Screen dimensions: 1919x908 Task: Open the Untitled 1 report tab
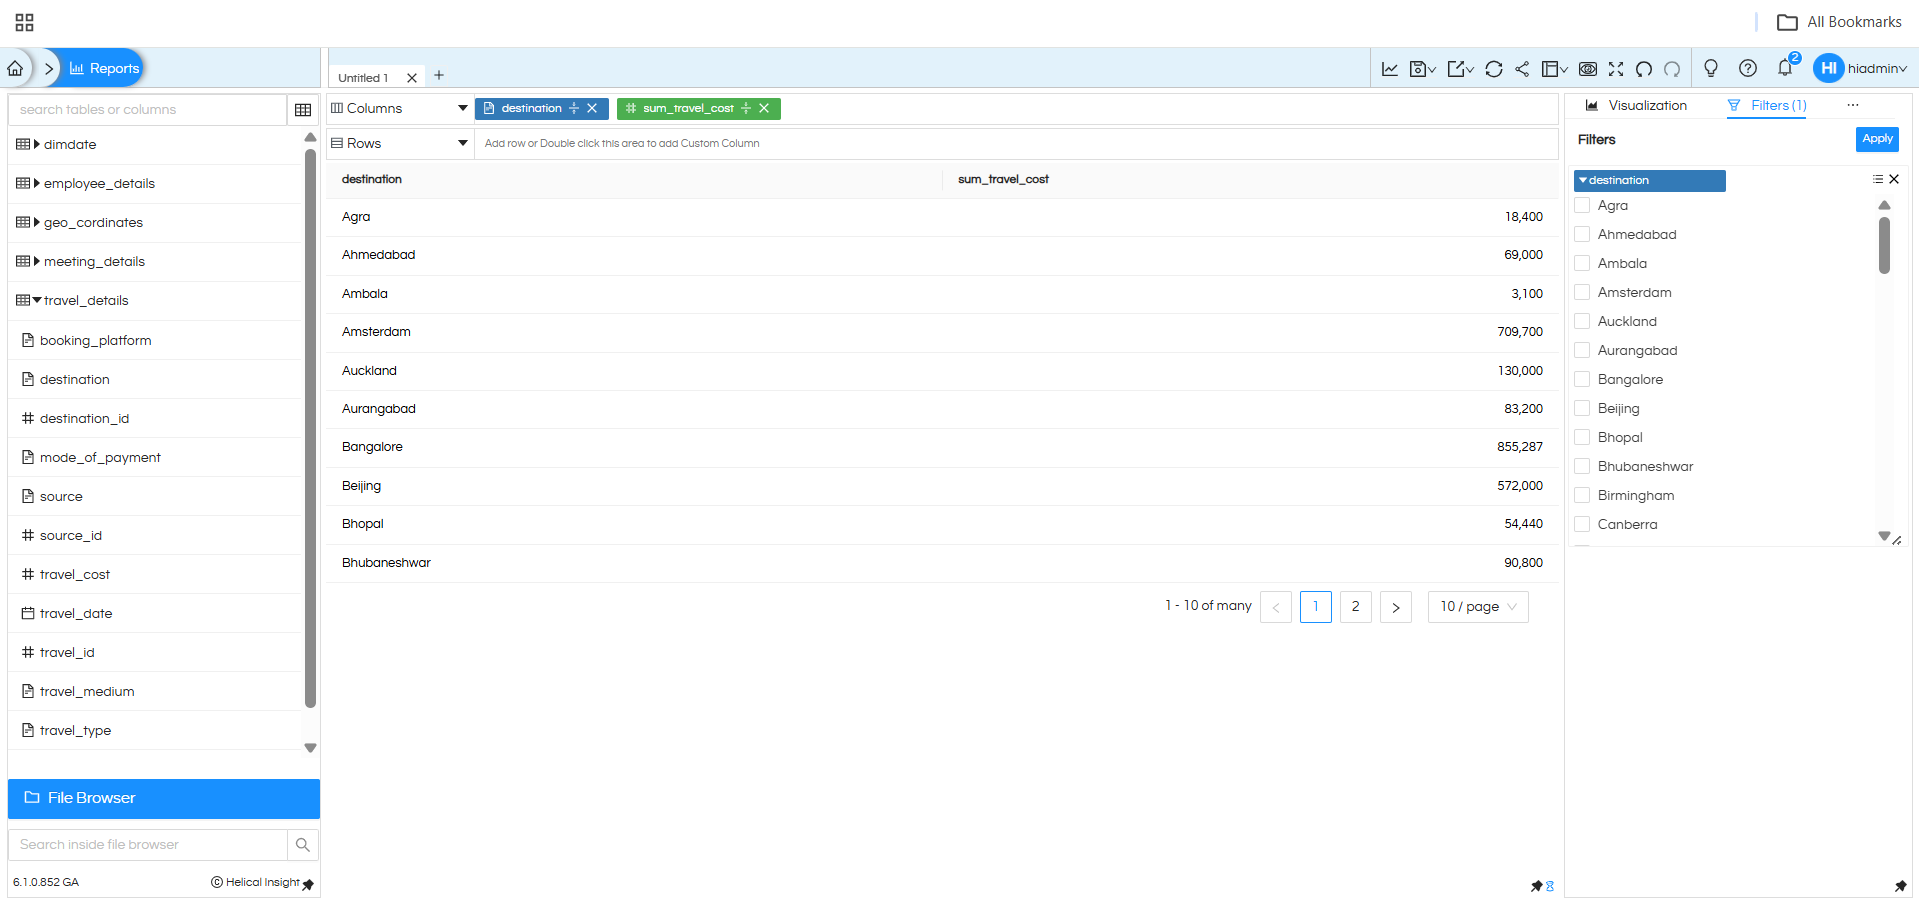pyautogui.click(x=364, y=78)
